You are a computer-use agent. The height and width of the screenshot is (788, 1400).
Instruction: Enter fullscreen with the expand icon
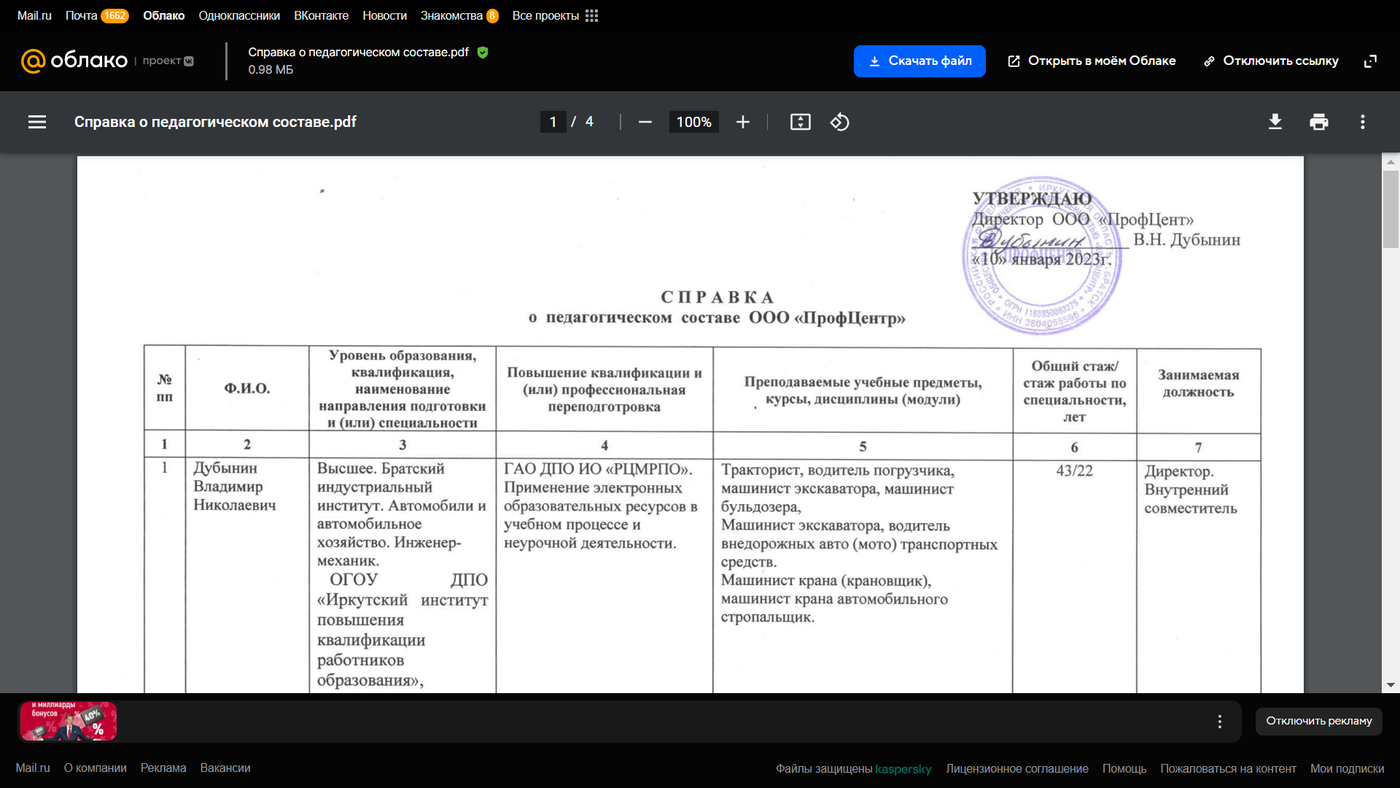(1371, 61)
